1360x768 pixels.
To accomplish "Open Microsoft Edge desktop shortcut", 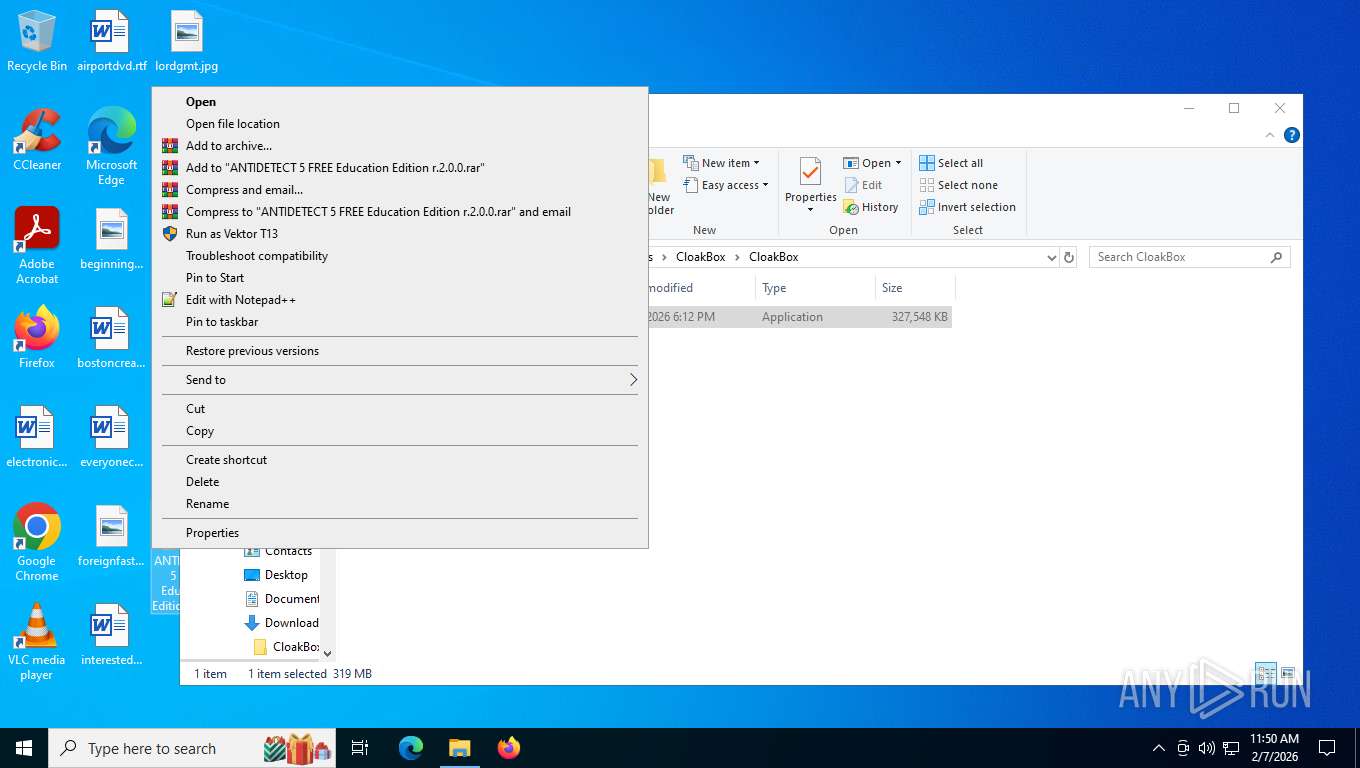I will 111,147.
